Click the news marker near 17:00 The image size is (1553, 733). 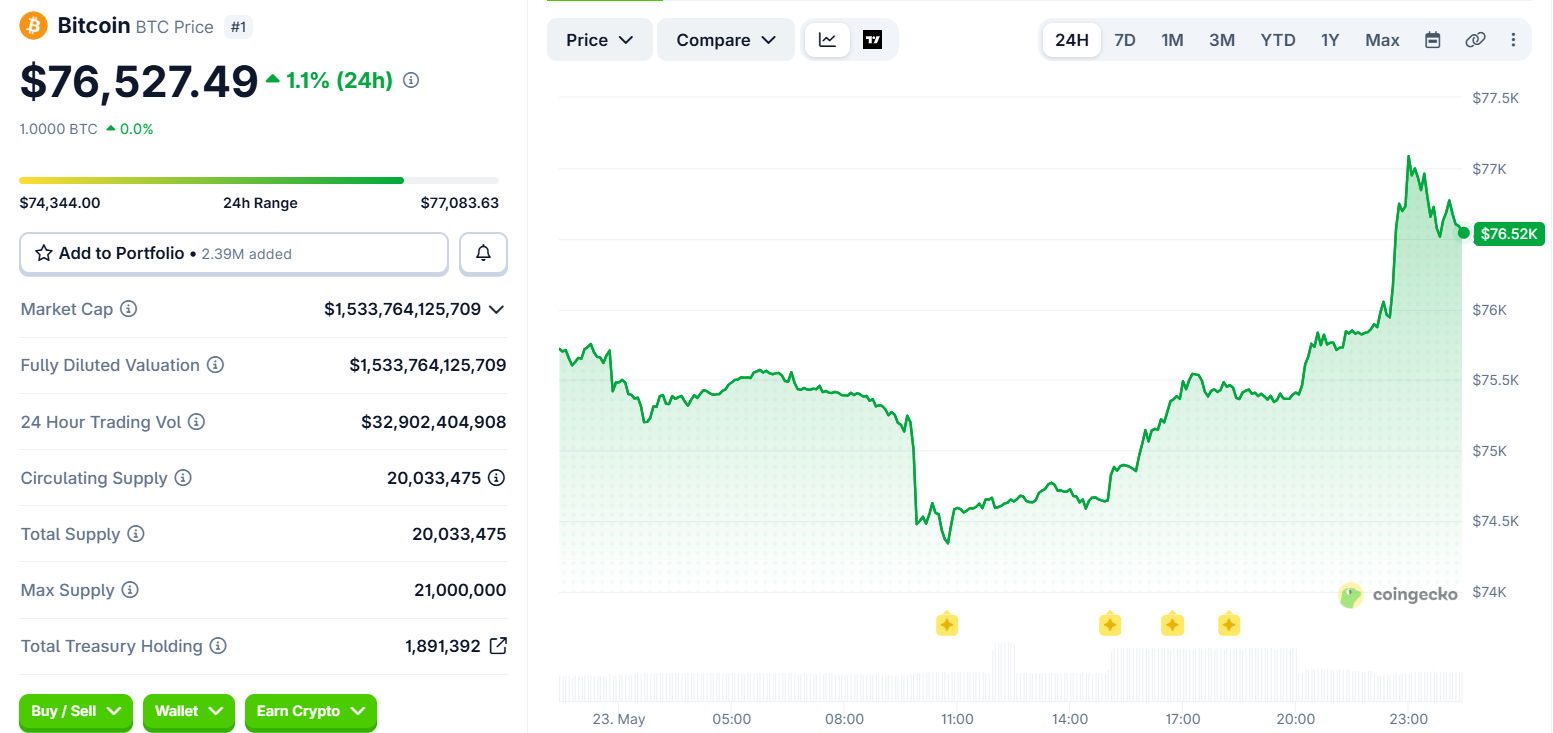1172,625
